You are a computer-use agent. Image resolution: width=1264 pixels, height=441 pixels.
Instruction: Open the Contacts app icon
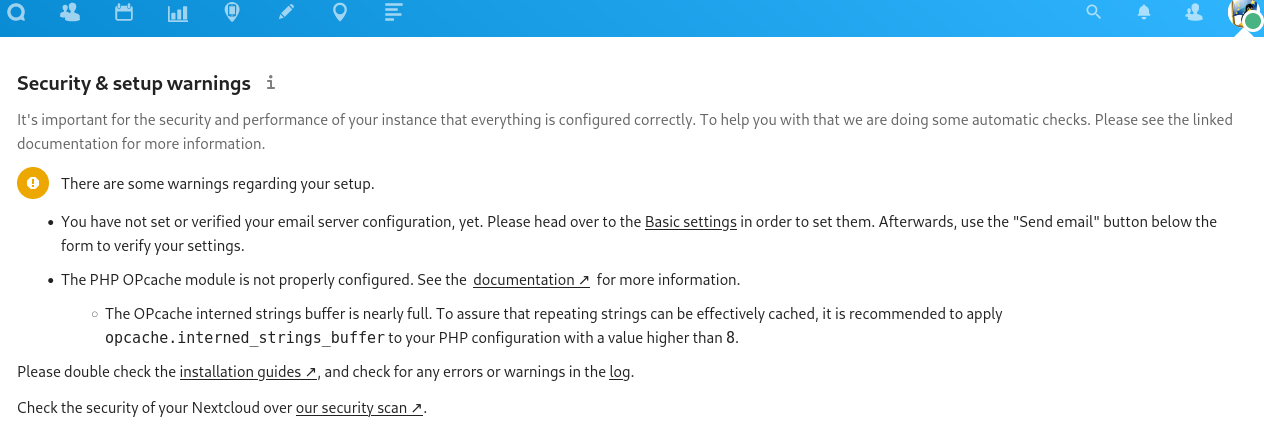(x=70, y=13)
